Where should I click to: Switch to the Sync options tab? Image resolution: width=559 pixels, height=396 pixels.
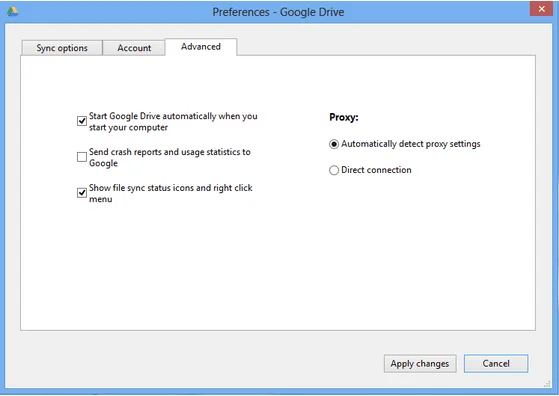point(62,48)
